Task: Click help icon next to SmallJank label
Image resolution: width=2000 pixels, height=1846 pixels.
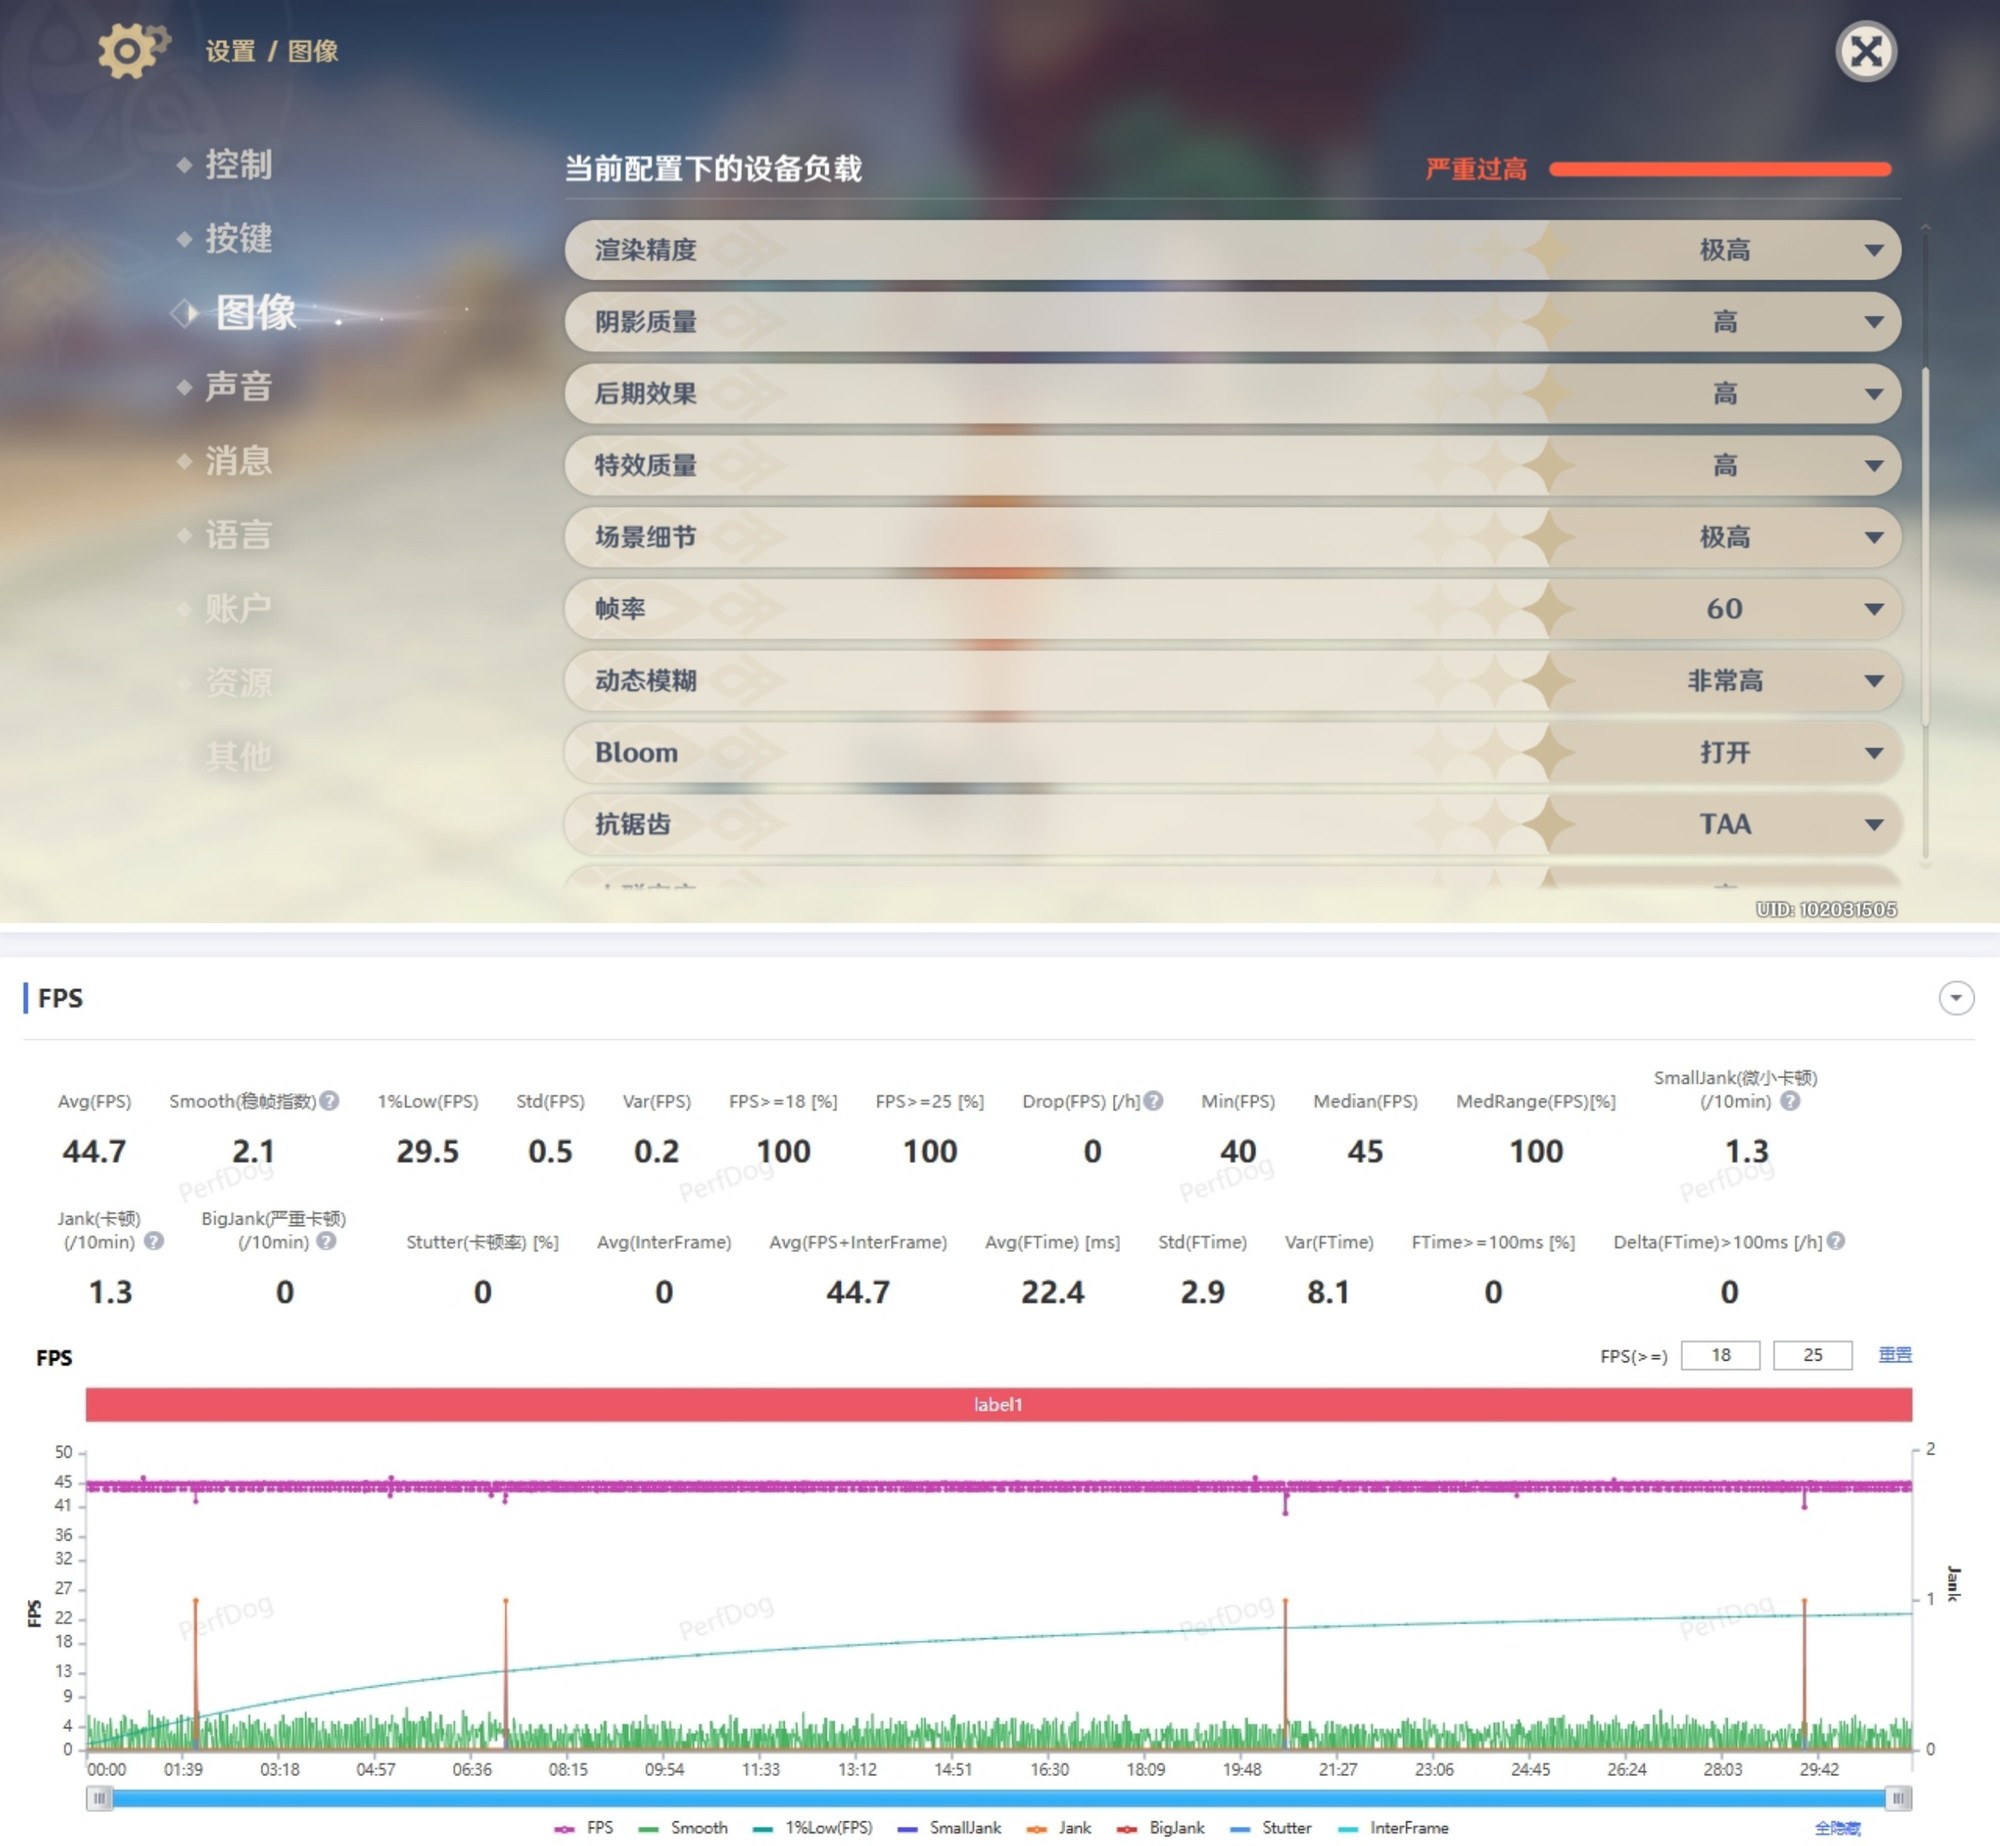Action: (x=1790, y=1101)
